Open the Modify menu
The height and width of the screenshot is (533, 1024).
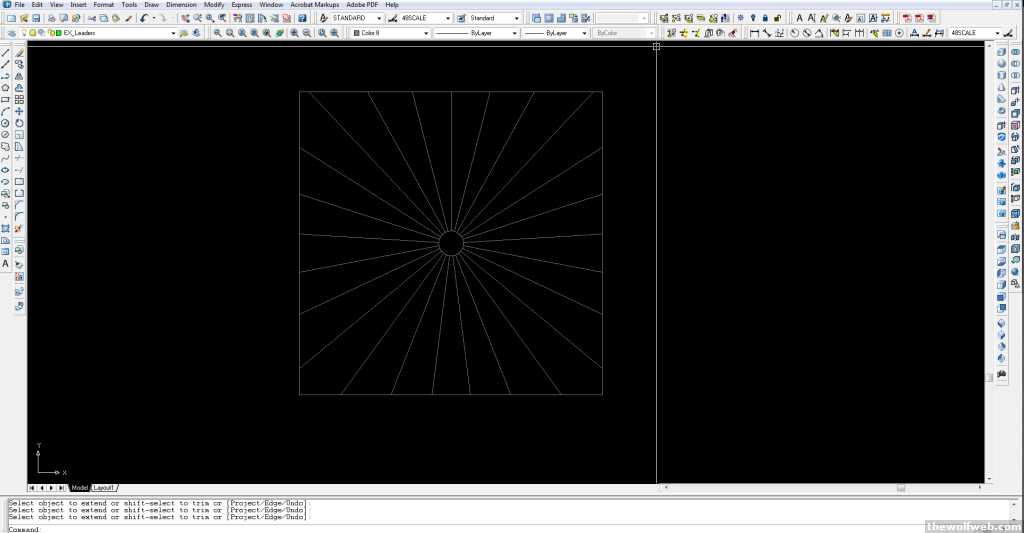pos(214,5)
